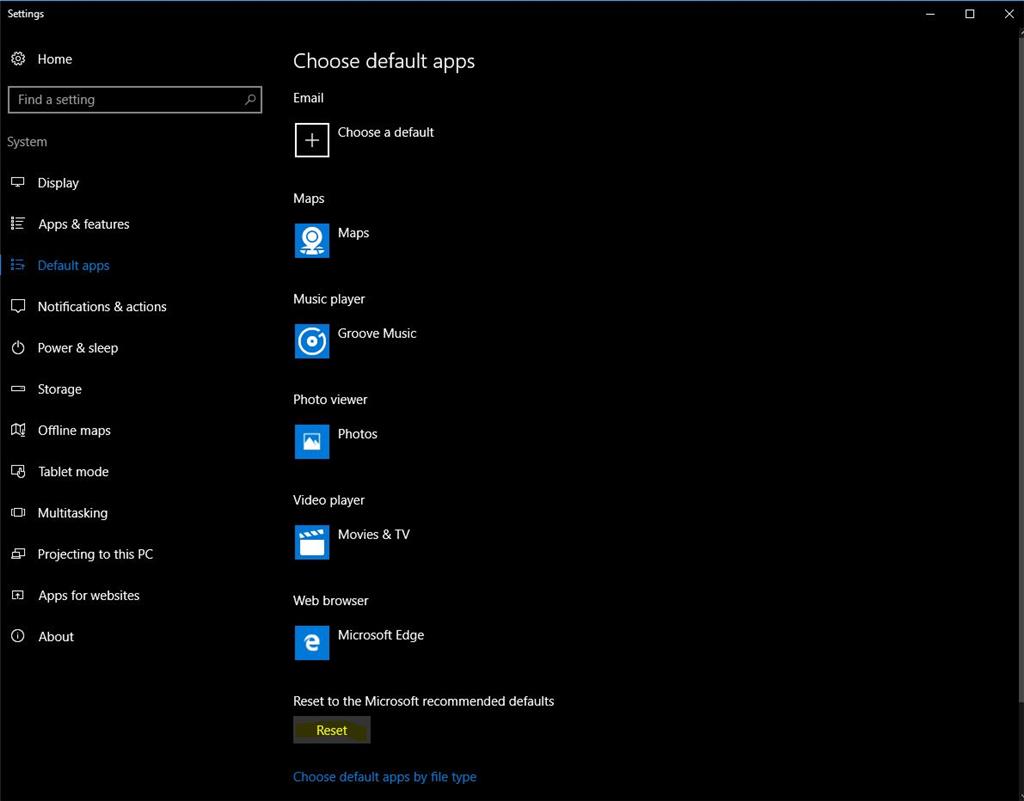Change Microsoft Edge default browser
Image resolution: width=1024 pixels, height=801 pixels.
click(381, 635)
